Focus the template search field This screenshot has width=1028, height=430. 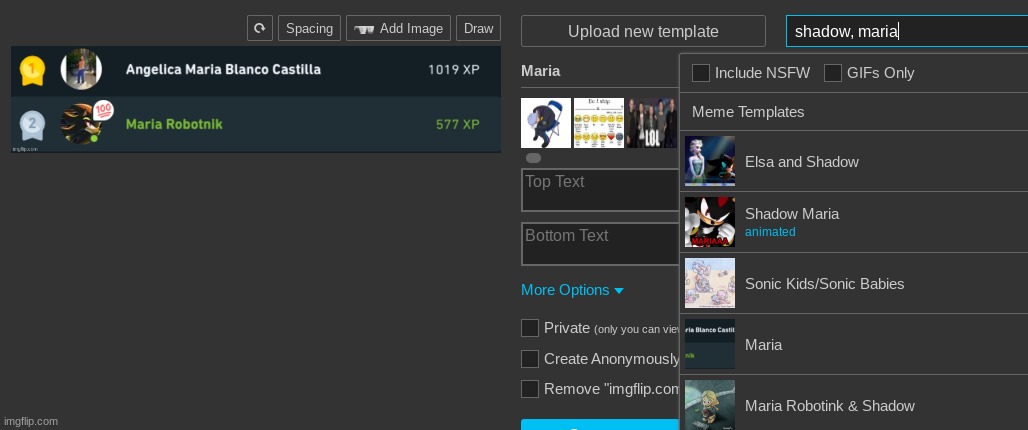tap(907, 31)
